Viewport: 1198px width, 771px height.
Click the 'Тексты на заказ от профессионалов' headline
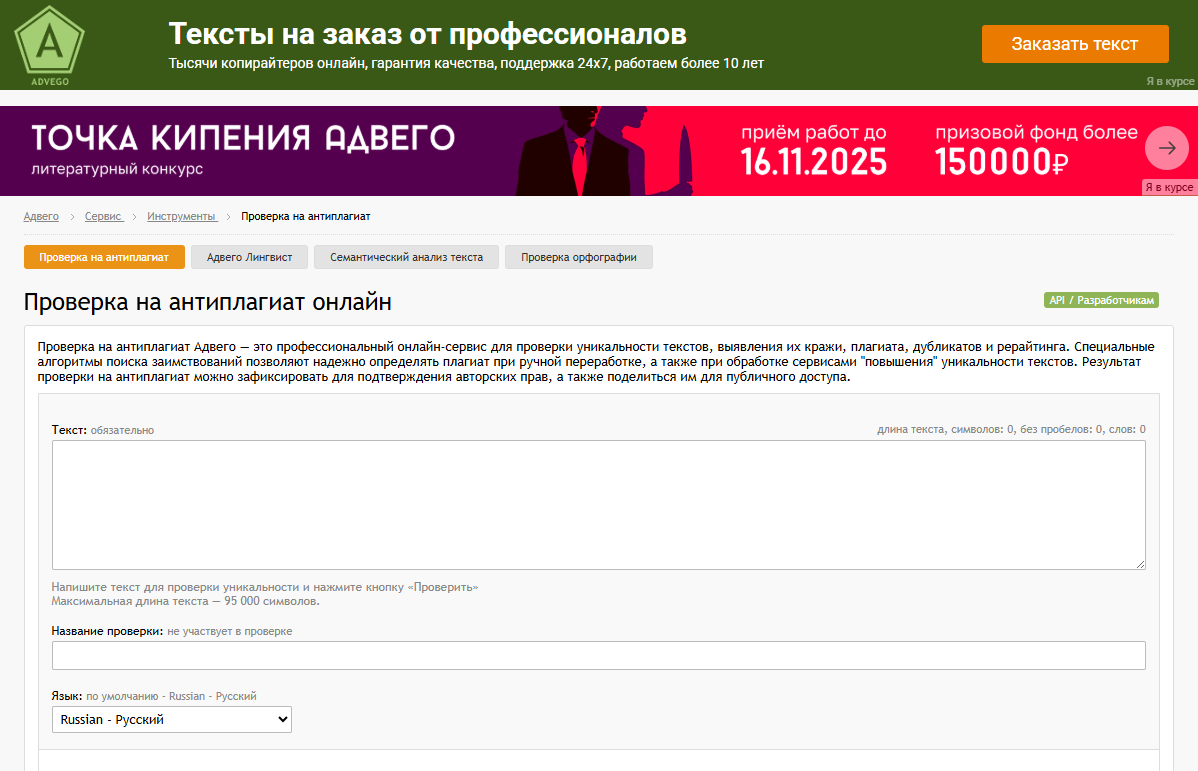pyautogui.click(x=428, y=34)
